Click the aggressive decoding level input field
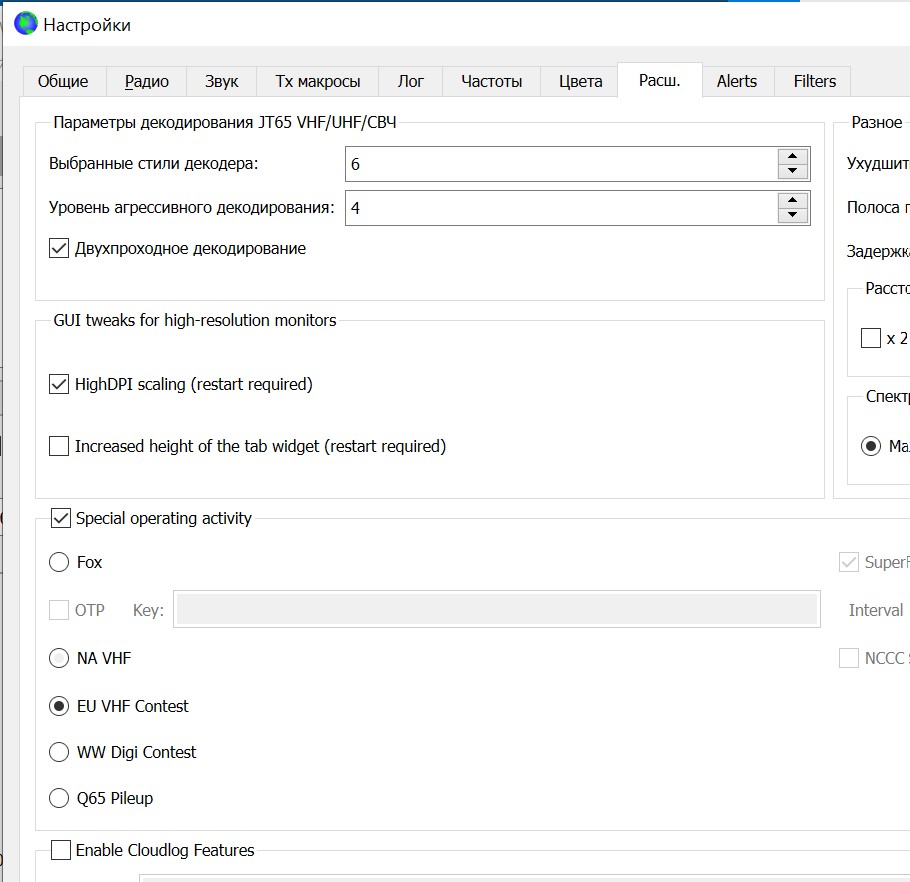This screenshot has height=882, width=910. (x=560, y=208)
